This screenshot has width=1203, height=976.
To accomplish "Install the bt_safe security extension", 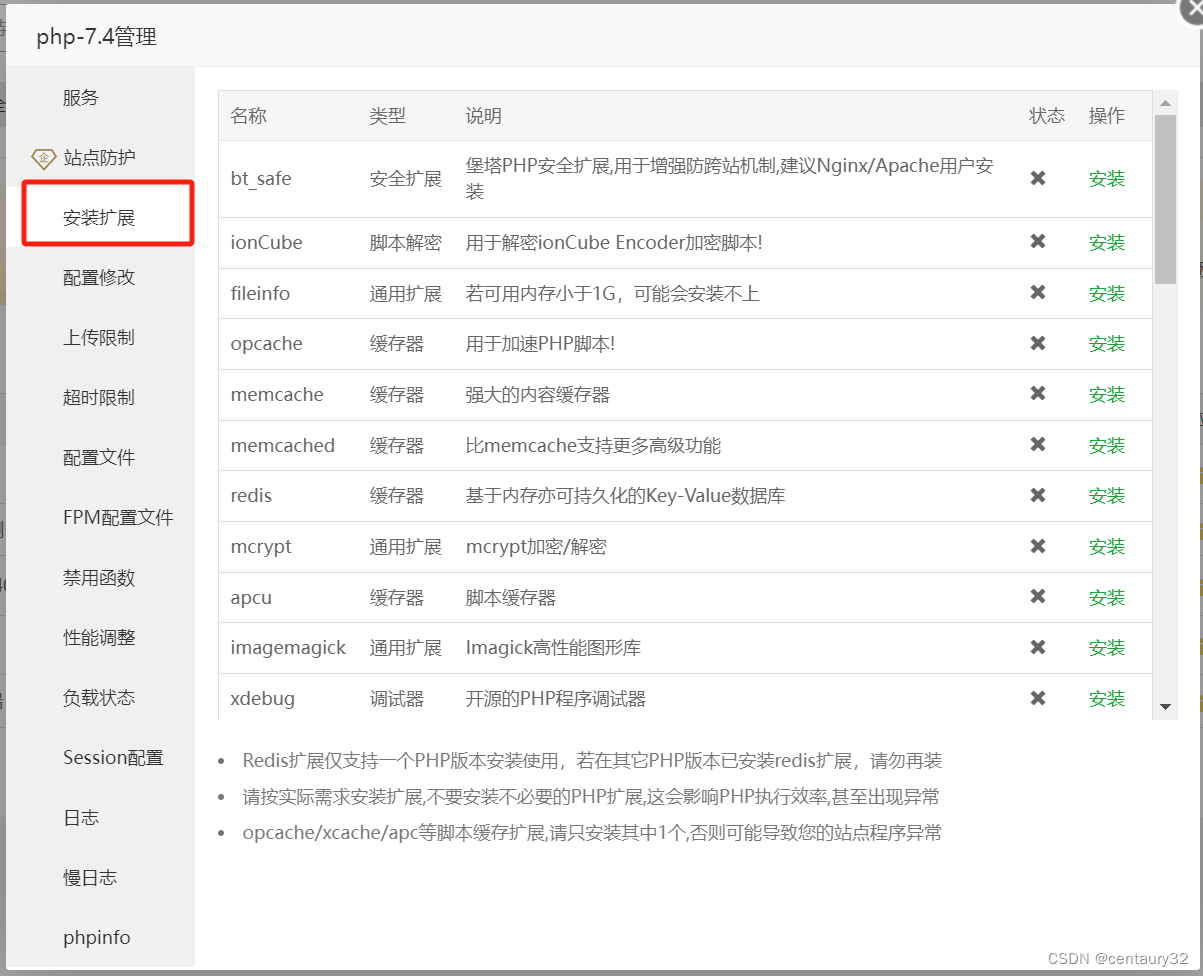I will coord(1106,178).
